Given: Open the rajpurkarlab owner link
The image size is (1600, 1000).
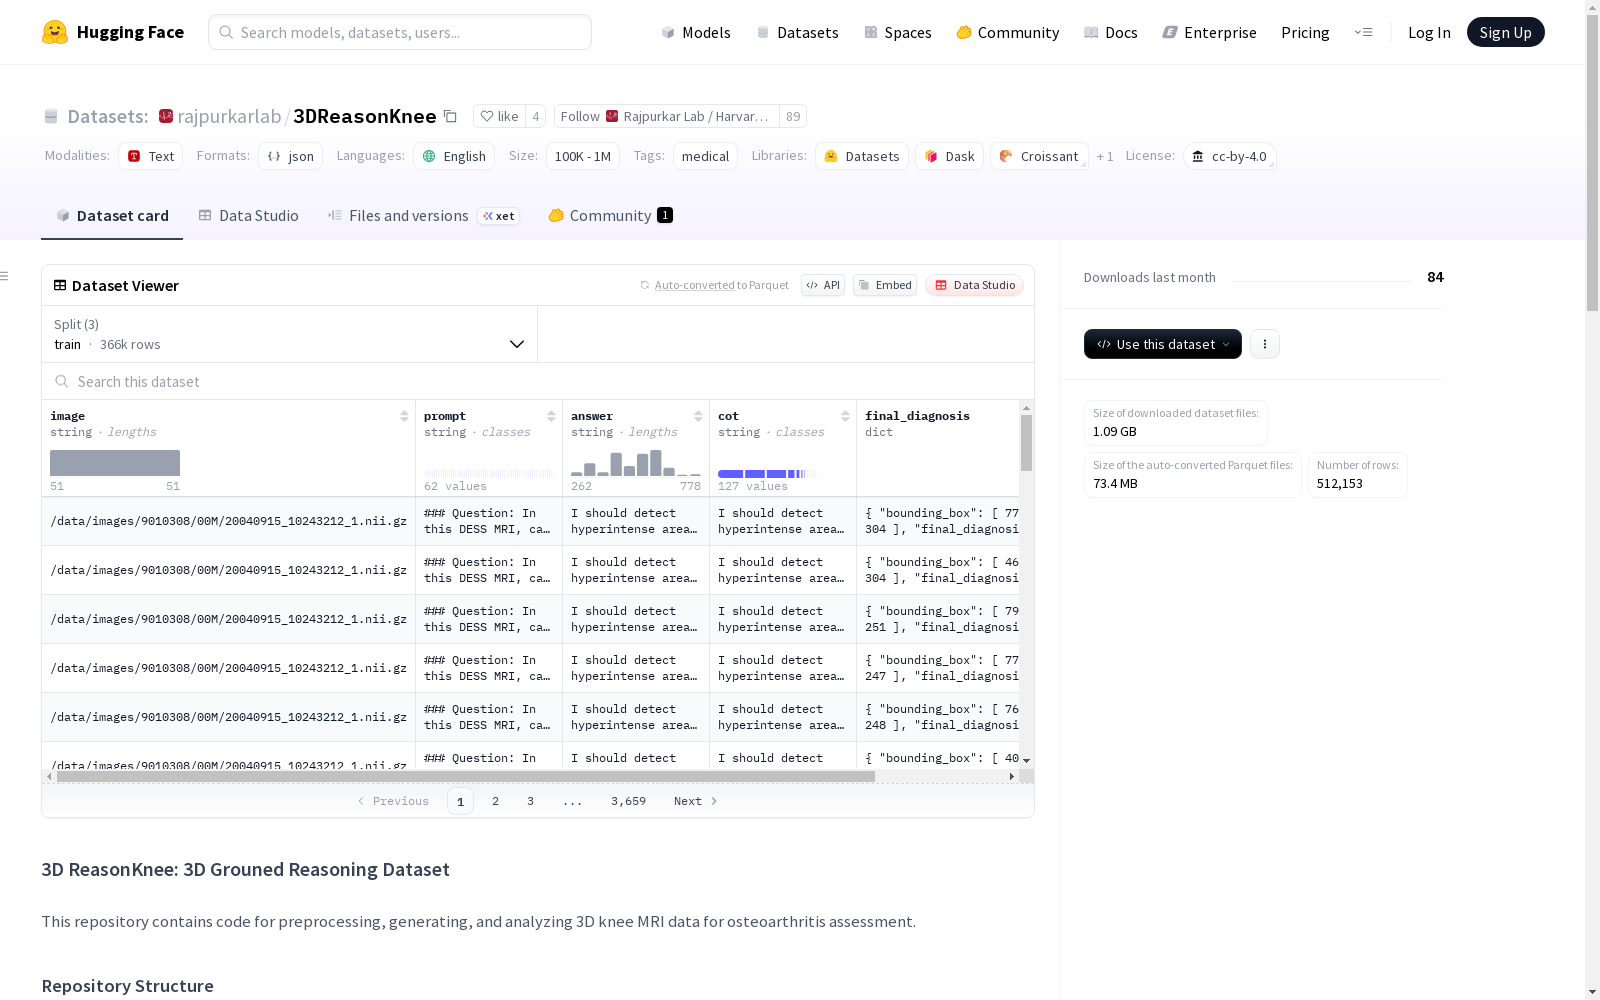Looking at the screenshot, I should tap(229, 116).
